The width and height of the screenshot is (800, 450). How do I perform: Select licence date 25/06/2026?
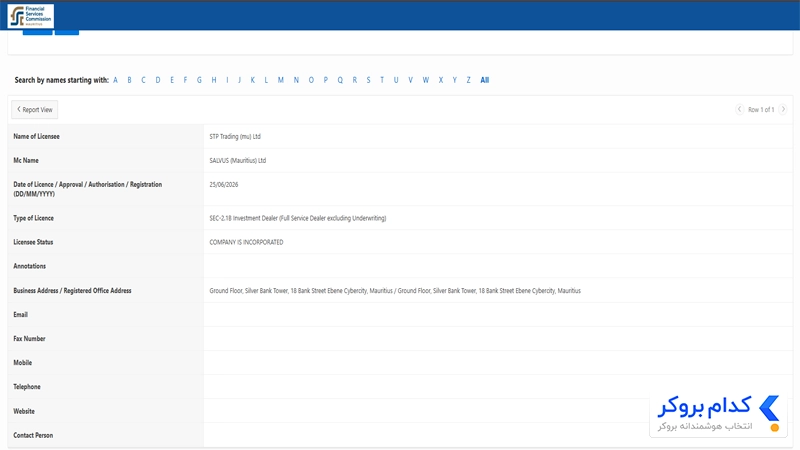click(x=224, y=185)
